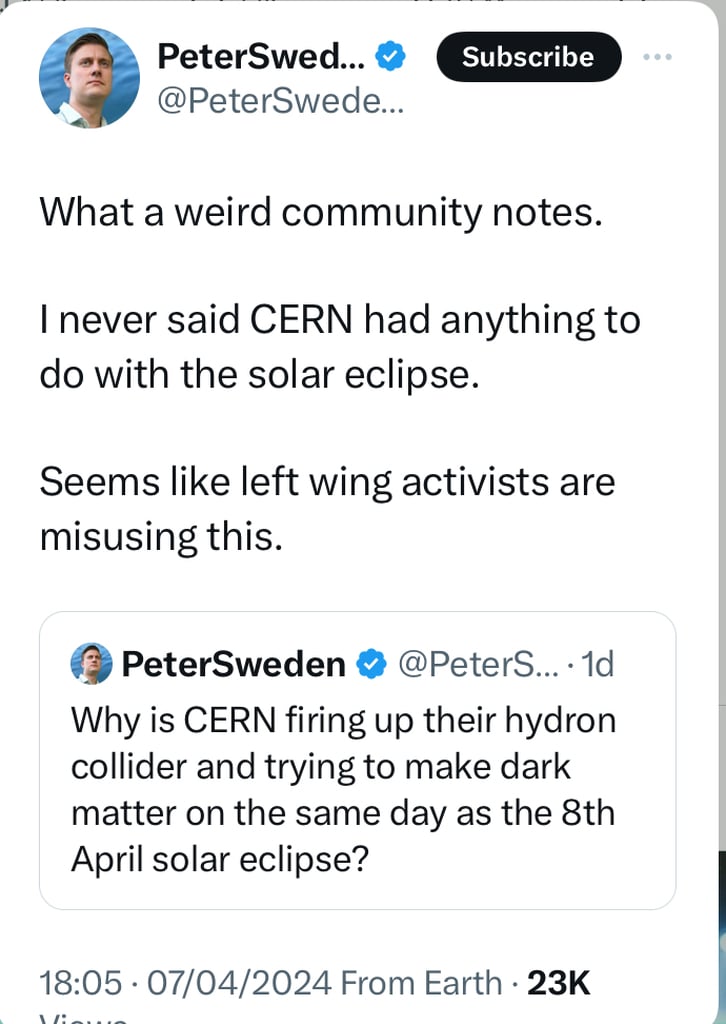Screen dimensions: 726x1024
Task: Click the line 'What a weird community notes.'
Action: coord(321,213)
